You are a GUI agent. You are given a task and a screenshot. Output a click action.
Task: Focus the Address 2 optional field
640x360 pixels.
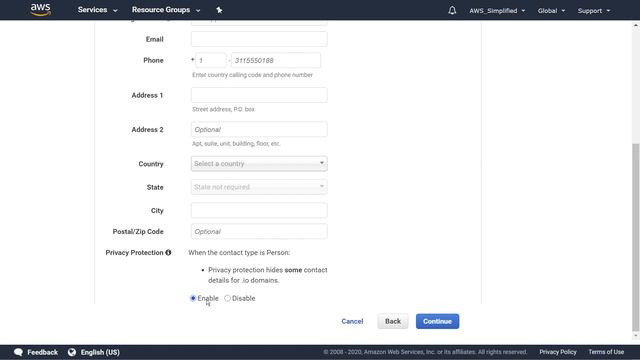[x=259, y=129]
